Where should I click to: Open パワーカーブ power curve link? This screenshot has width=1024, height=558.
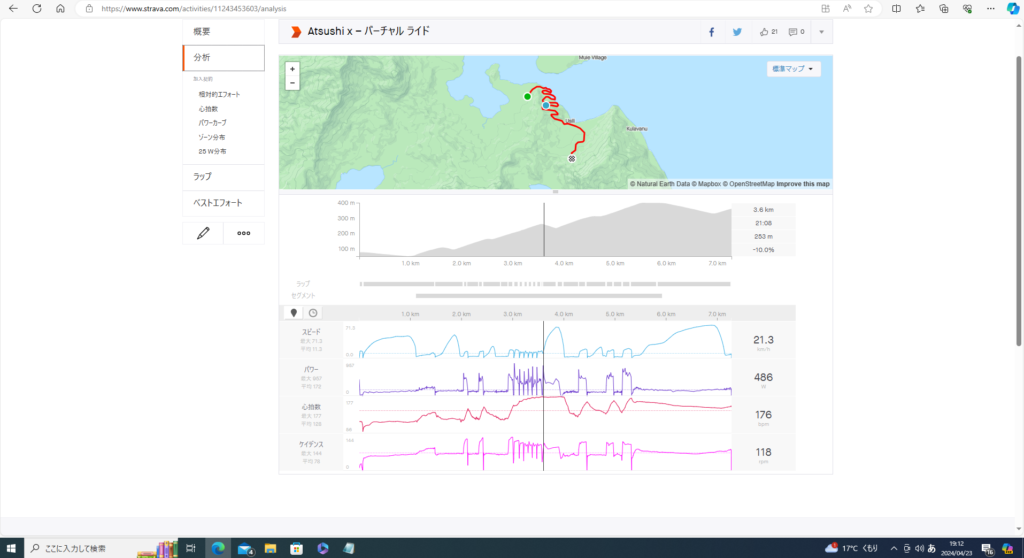(x=212, y=122)
